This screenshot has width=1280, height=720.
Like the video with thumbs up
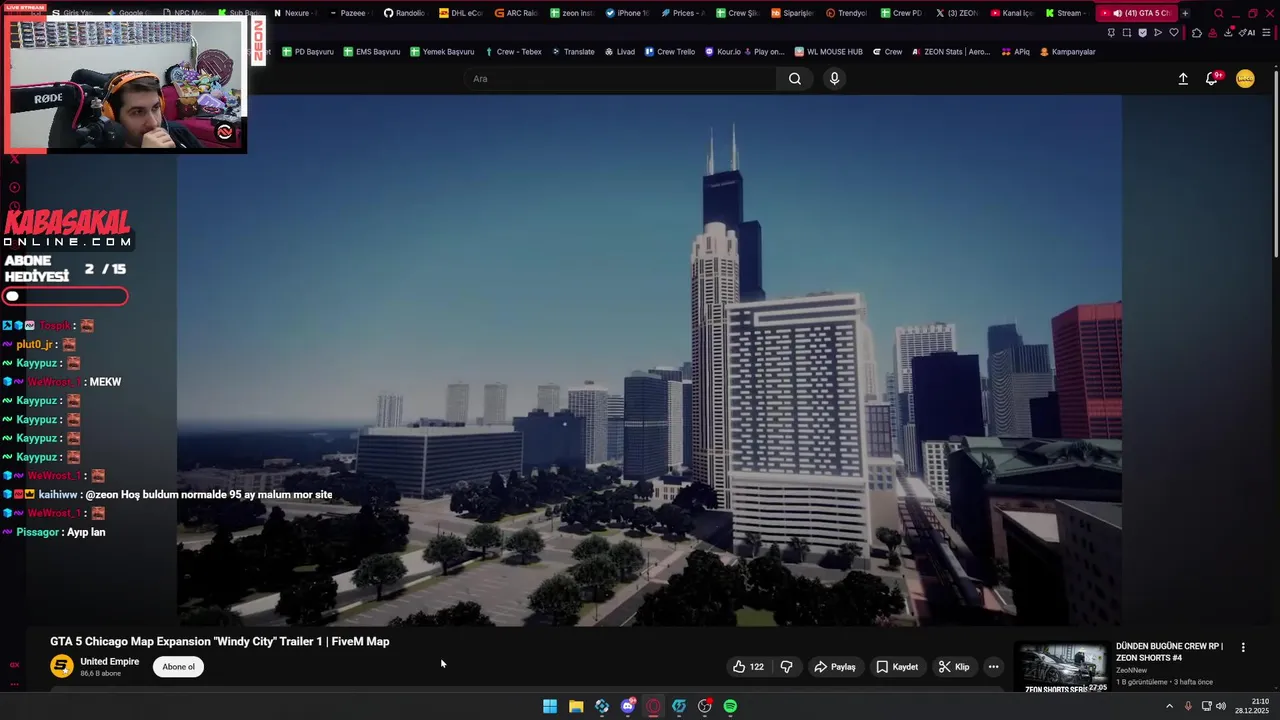[748, 667]
